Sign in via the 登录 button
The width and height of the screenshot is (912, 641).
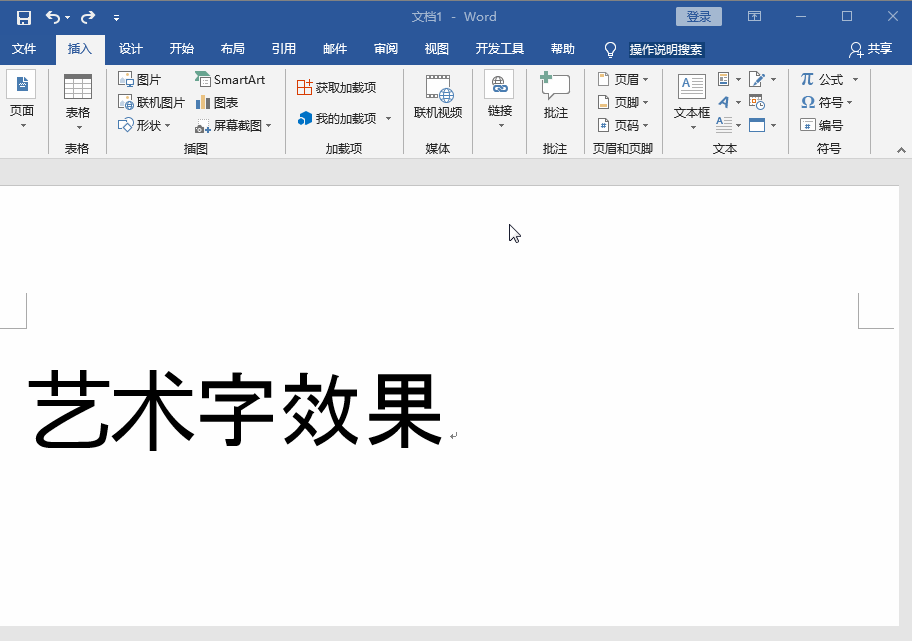tap(698, 16)
